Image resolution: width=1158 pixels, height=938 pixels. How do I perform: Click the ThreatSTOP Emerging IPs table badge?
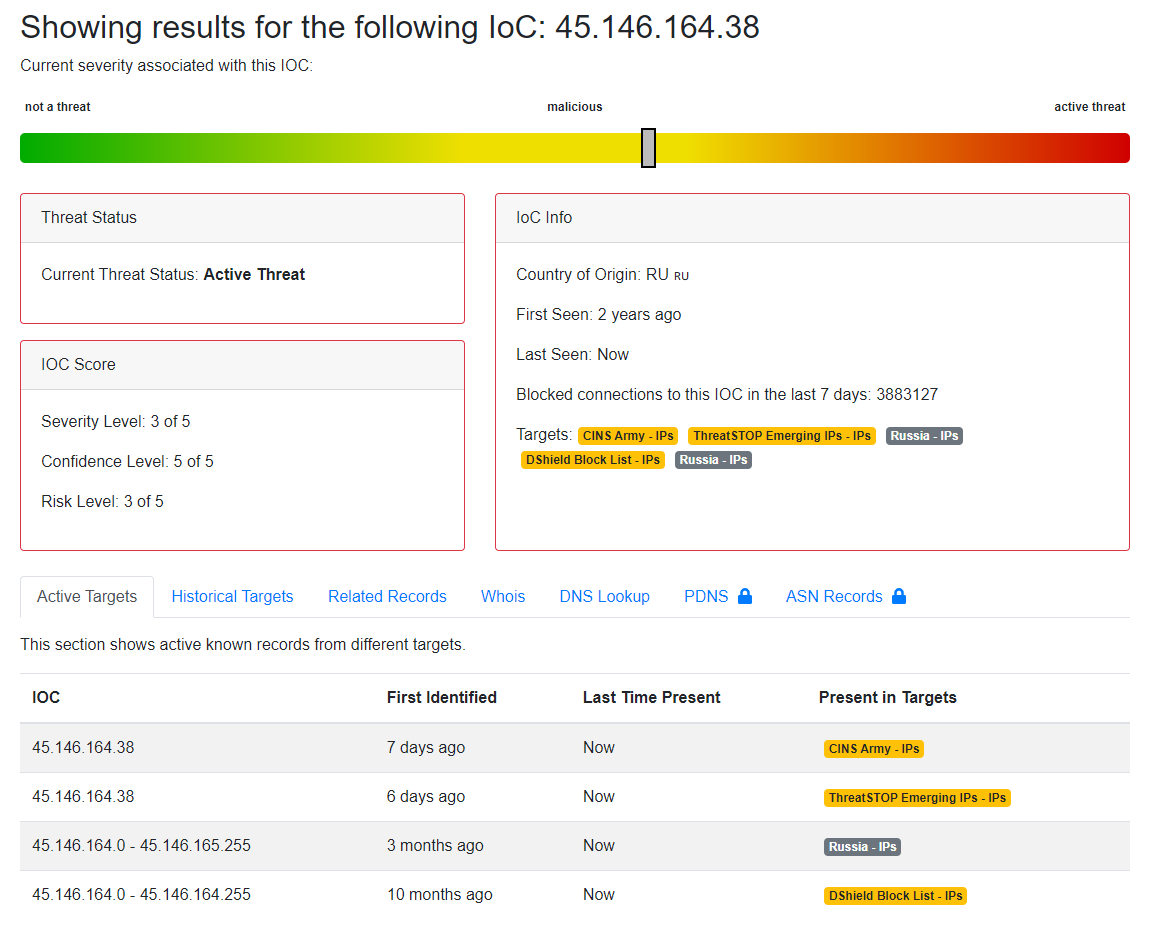pyautogui.click(x=917, y=798)
